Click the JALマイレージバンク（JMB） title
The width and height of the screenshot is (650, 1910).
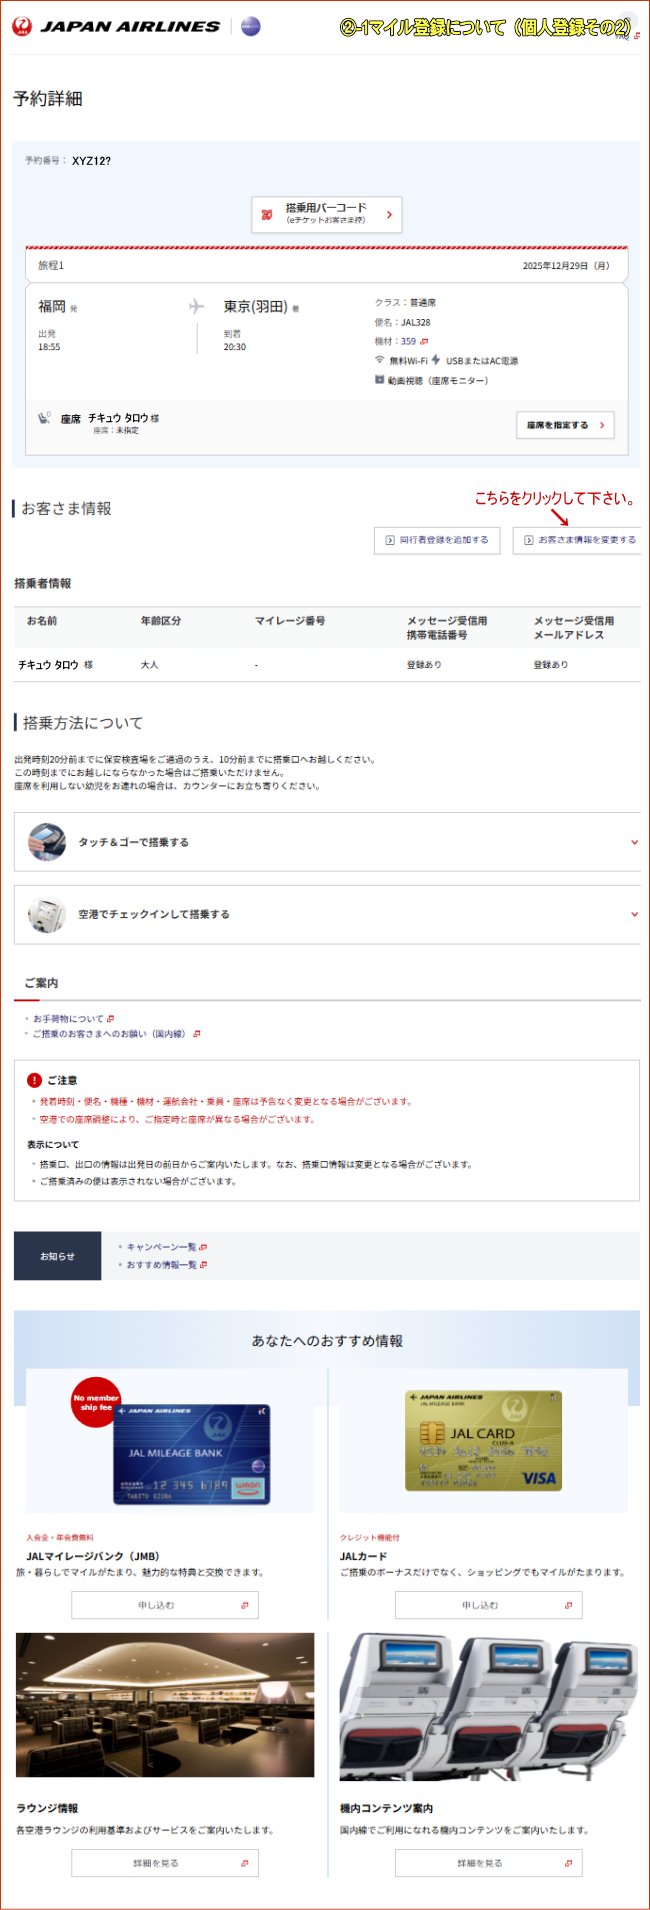click(93, 1556)
